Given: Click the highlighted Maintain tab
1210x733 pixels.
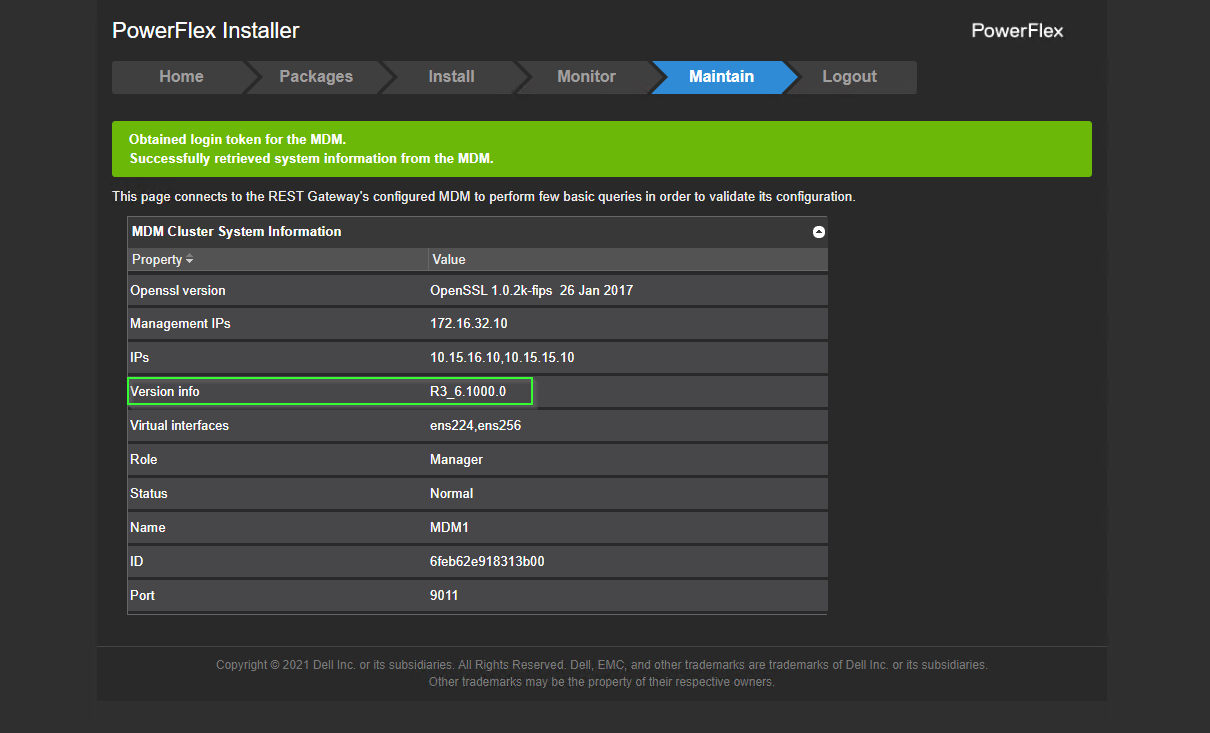Looking at the screenshot, I should click(721, 77).
